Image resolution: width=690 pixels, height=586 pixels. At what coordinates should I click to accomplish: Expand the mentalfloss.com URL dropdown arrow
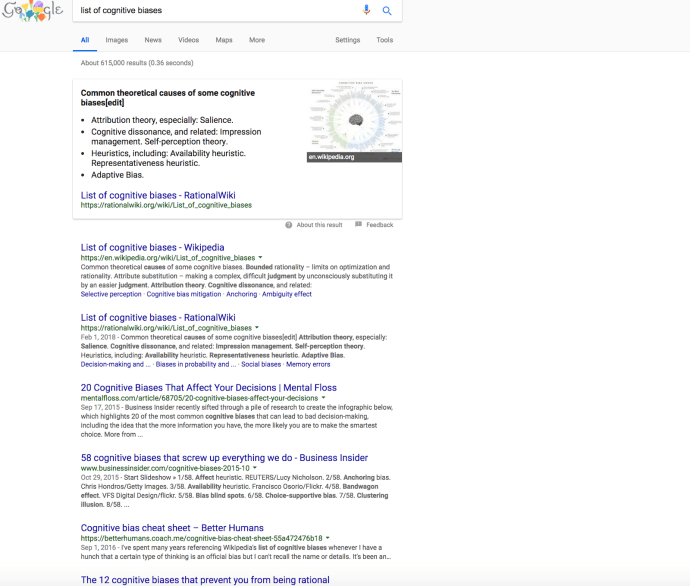click(x=323, y=397)
